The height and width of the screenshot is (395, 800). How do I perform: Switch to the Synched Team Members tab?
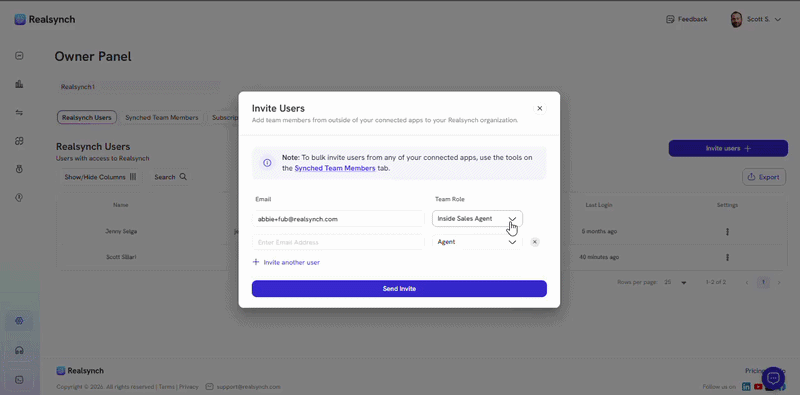(162, 117)
